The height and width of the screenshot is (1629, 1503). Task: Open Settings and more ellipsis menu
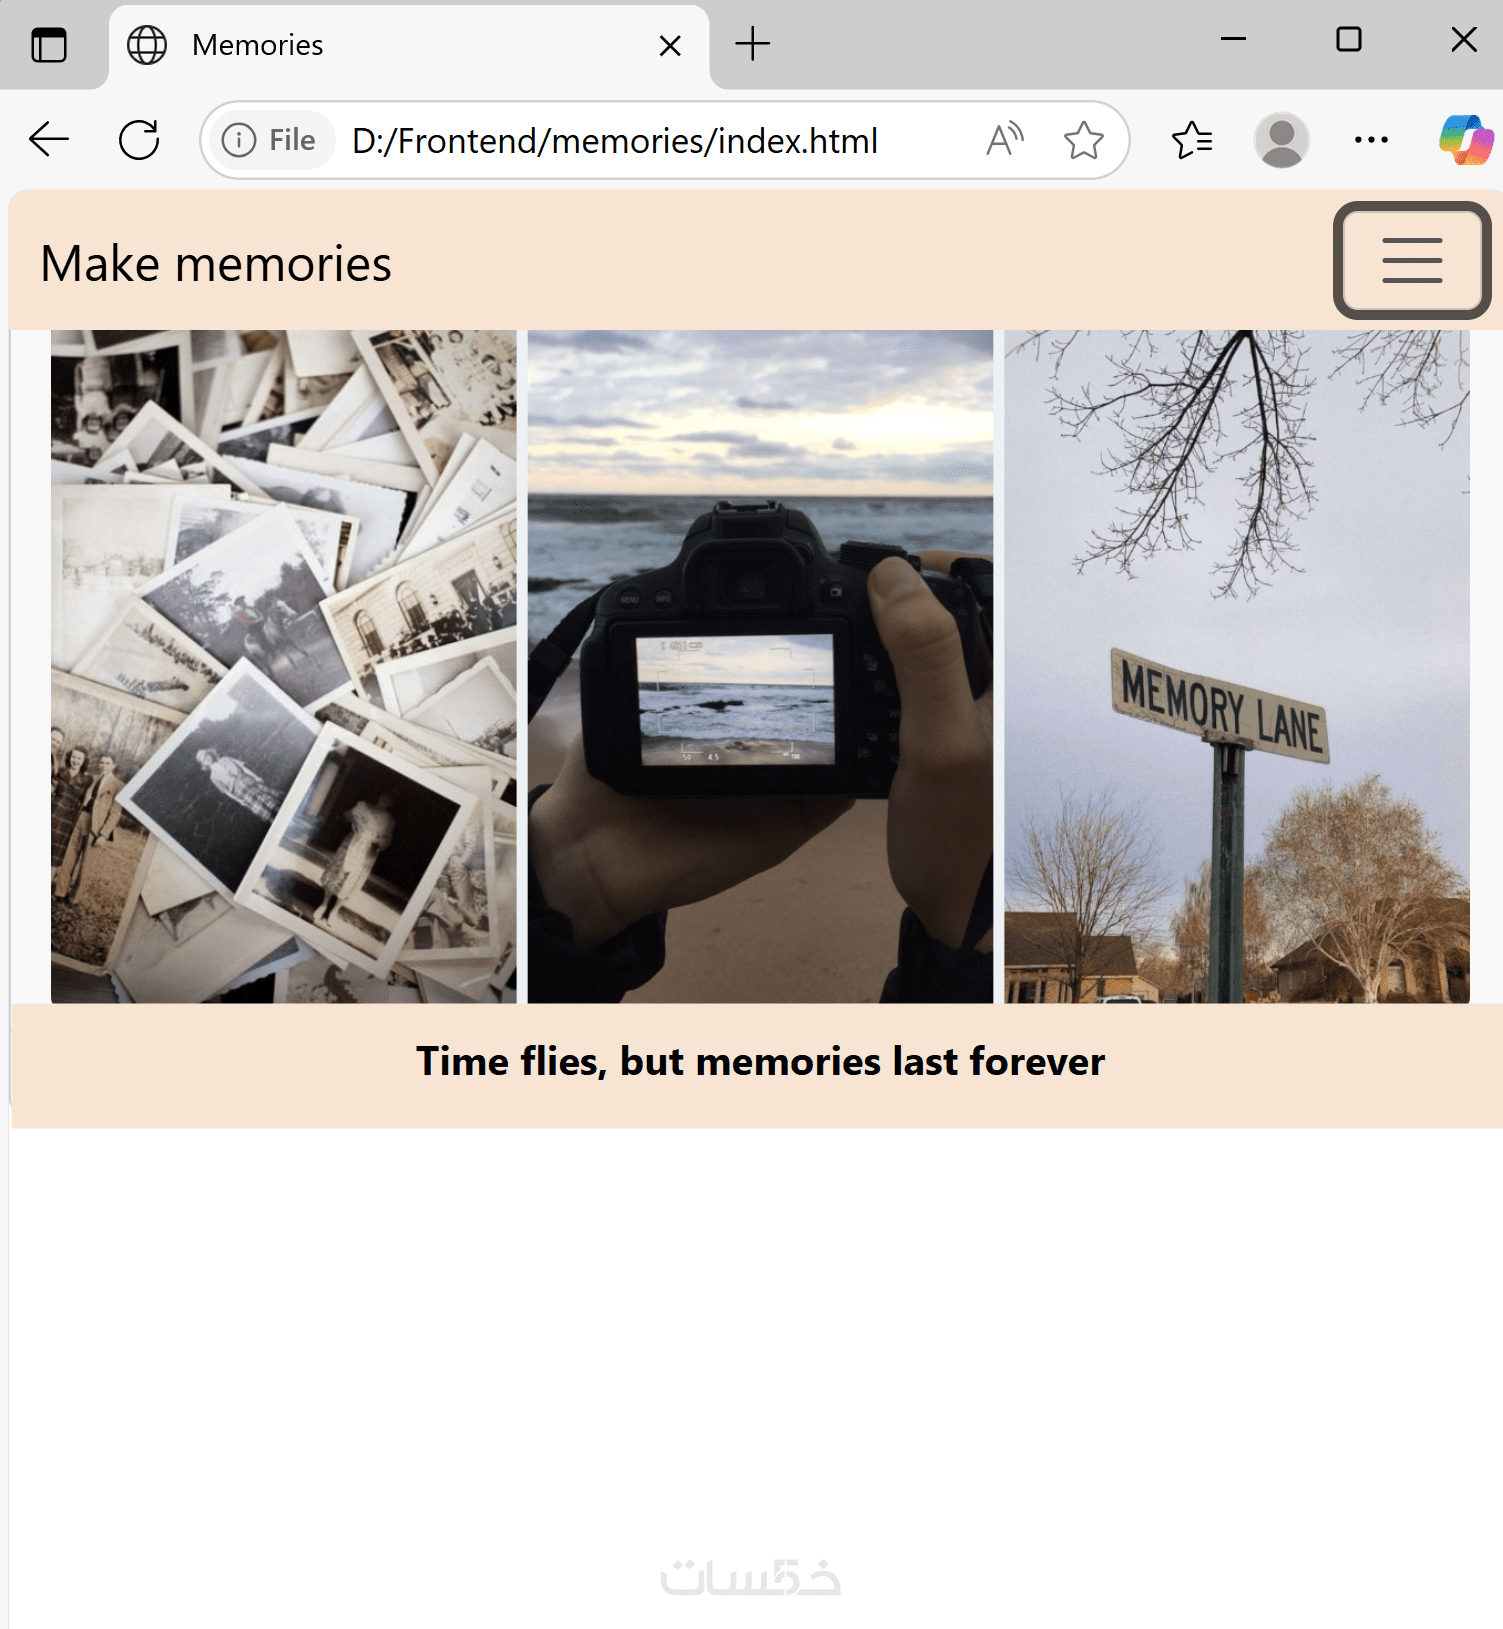click(1371, 140)
